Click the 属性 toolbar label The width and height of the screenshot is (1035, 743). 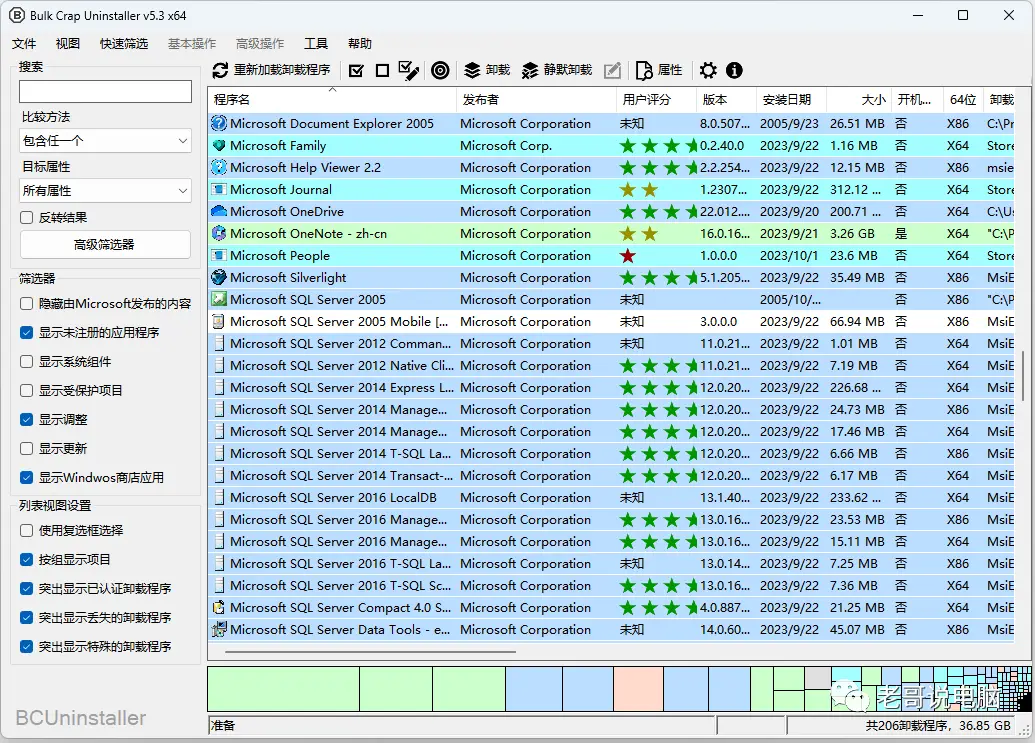coord(670,70)
